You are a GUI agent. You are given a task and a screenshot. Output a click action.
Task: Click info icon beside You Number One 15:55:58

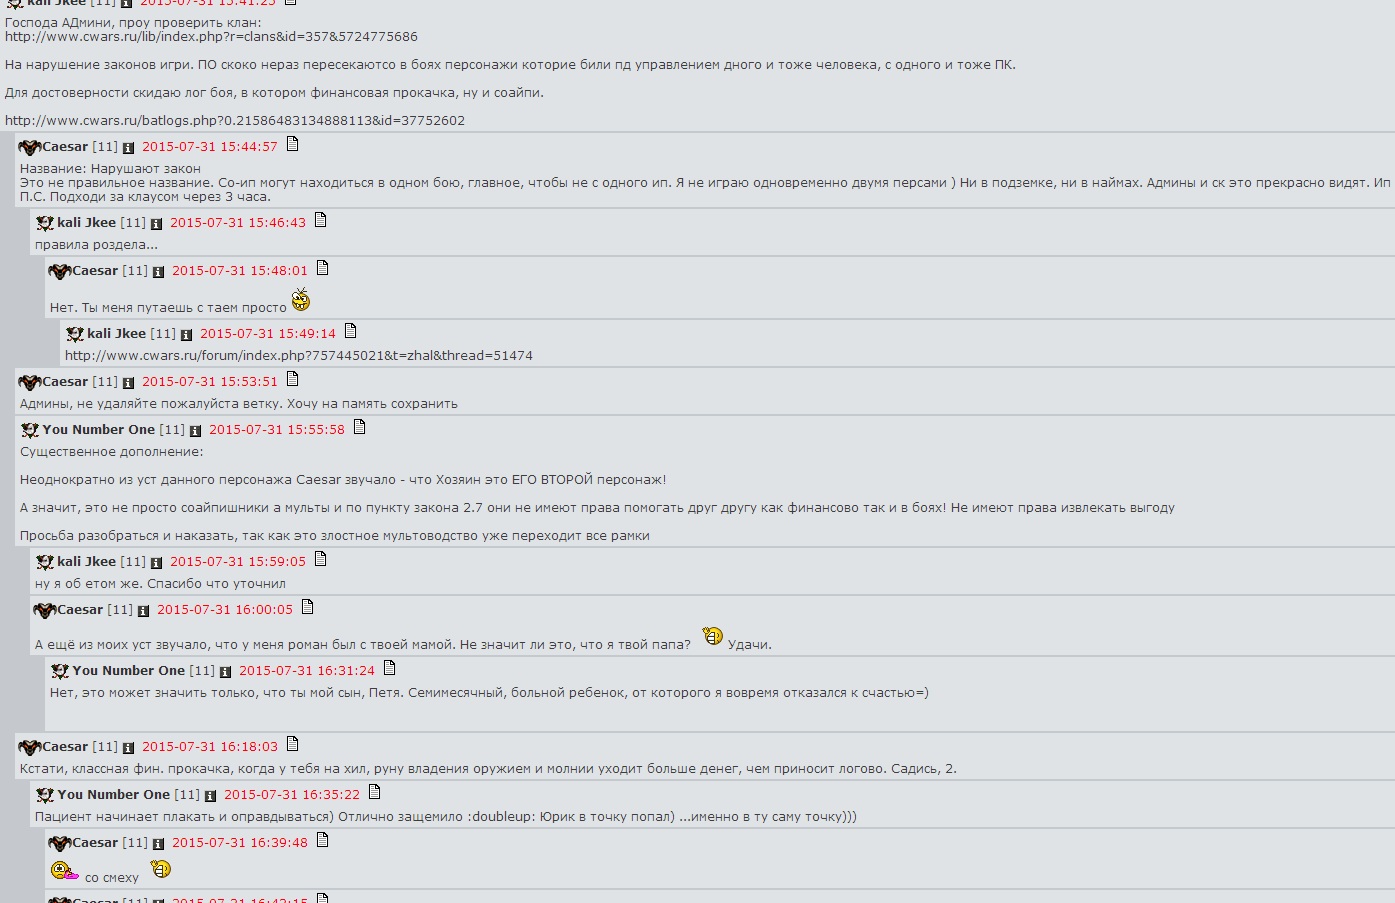pos(195,431)
